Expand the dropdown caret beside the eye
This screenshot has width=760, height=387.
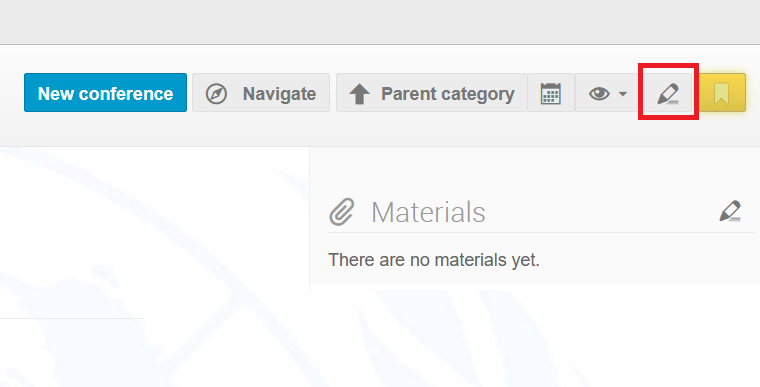coord(623,94)
